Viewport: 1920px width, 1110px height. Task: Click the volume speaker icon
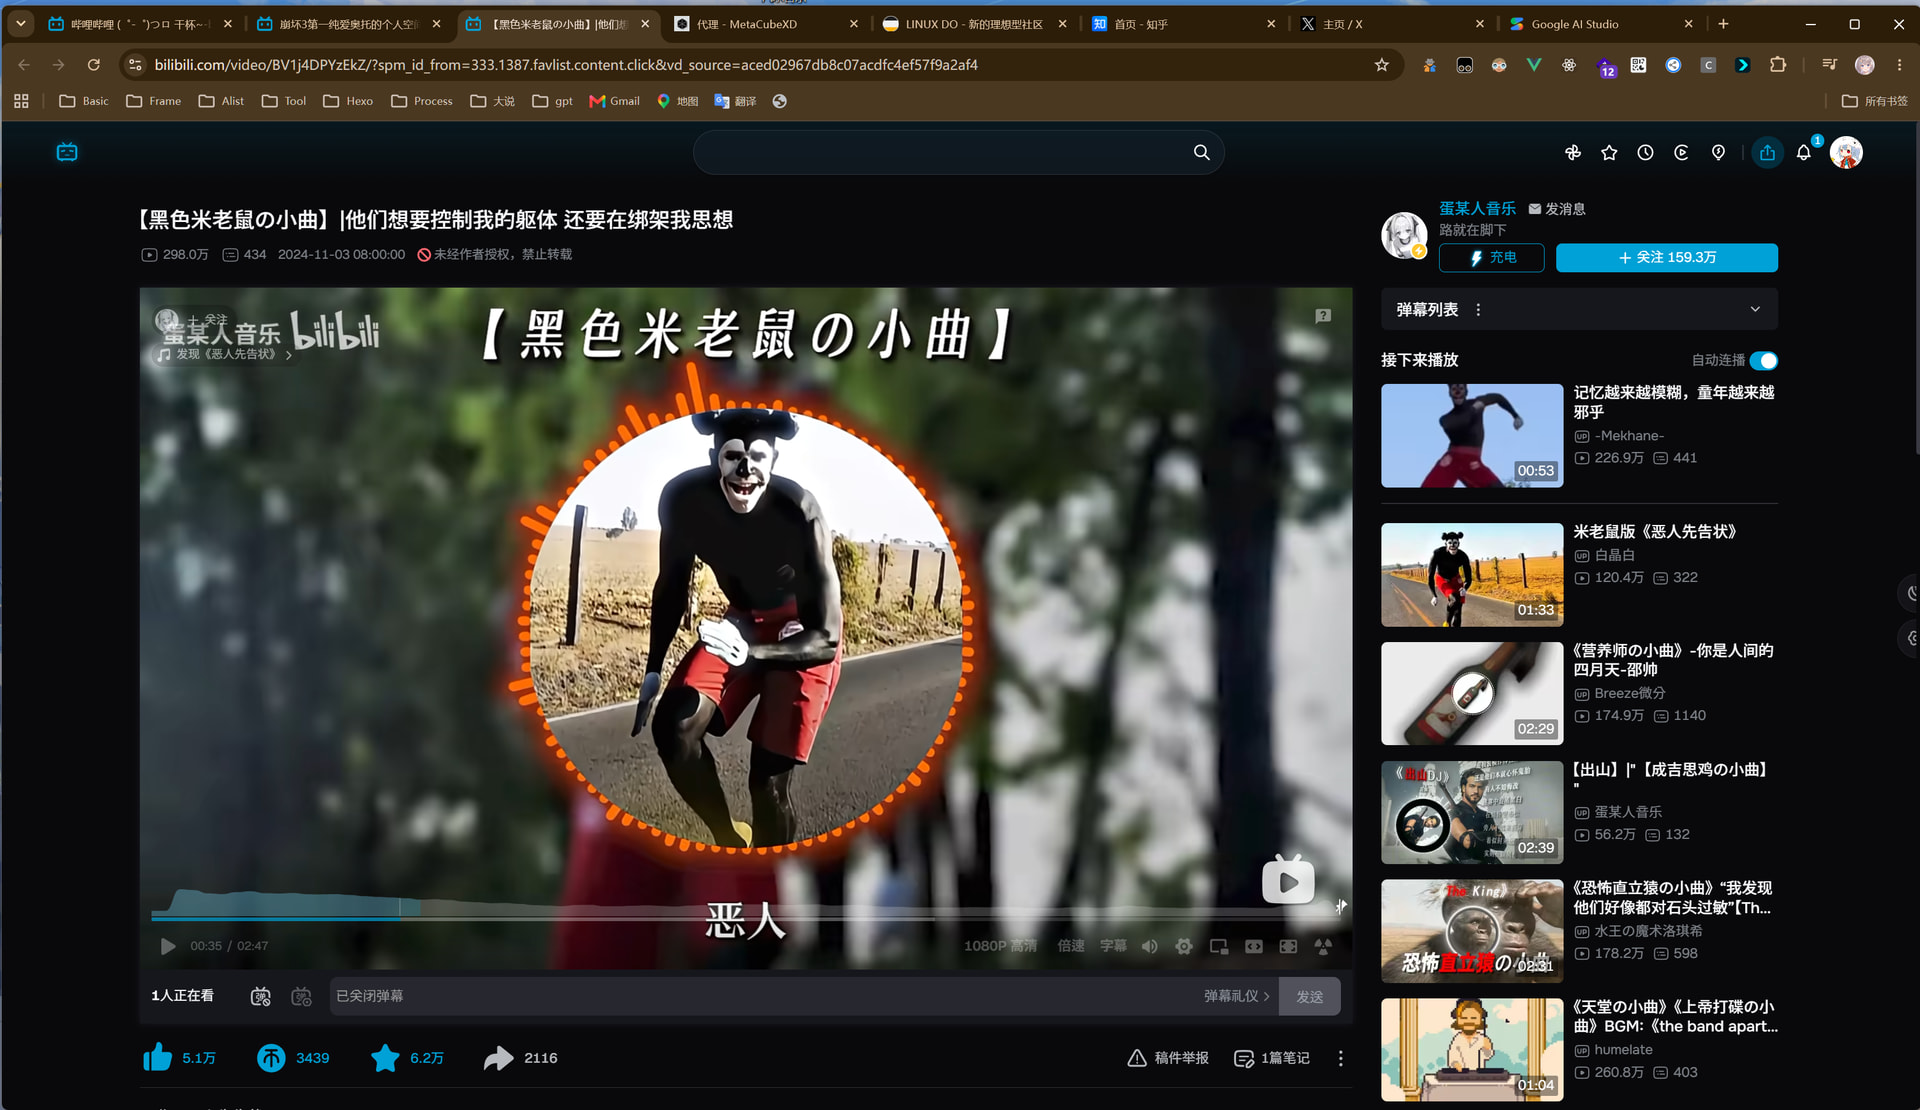[1150, 946]
